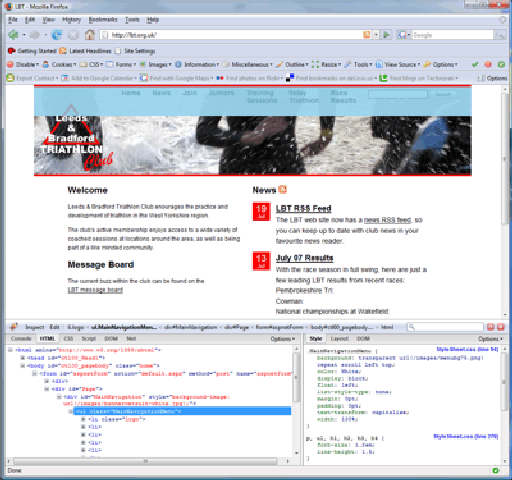Viewport: 512px width, 480px height.
Task: Reload the page with the Refresh icon
Action: [57, 35]
